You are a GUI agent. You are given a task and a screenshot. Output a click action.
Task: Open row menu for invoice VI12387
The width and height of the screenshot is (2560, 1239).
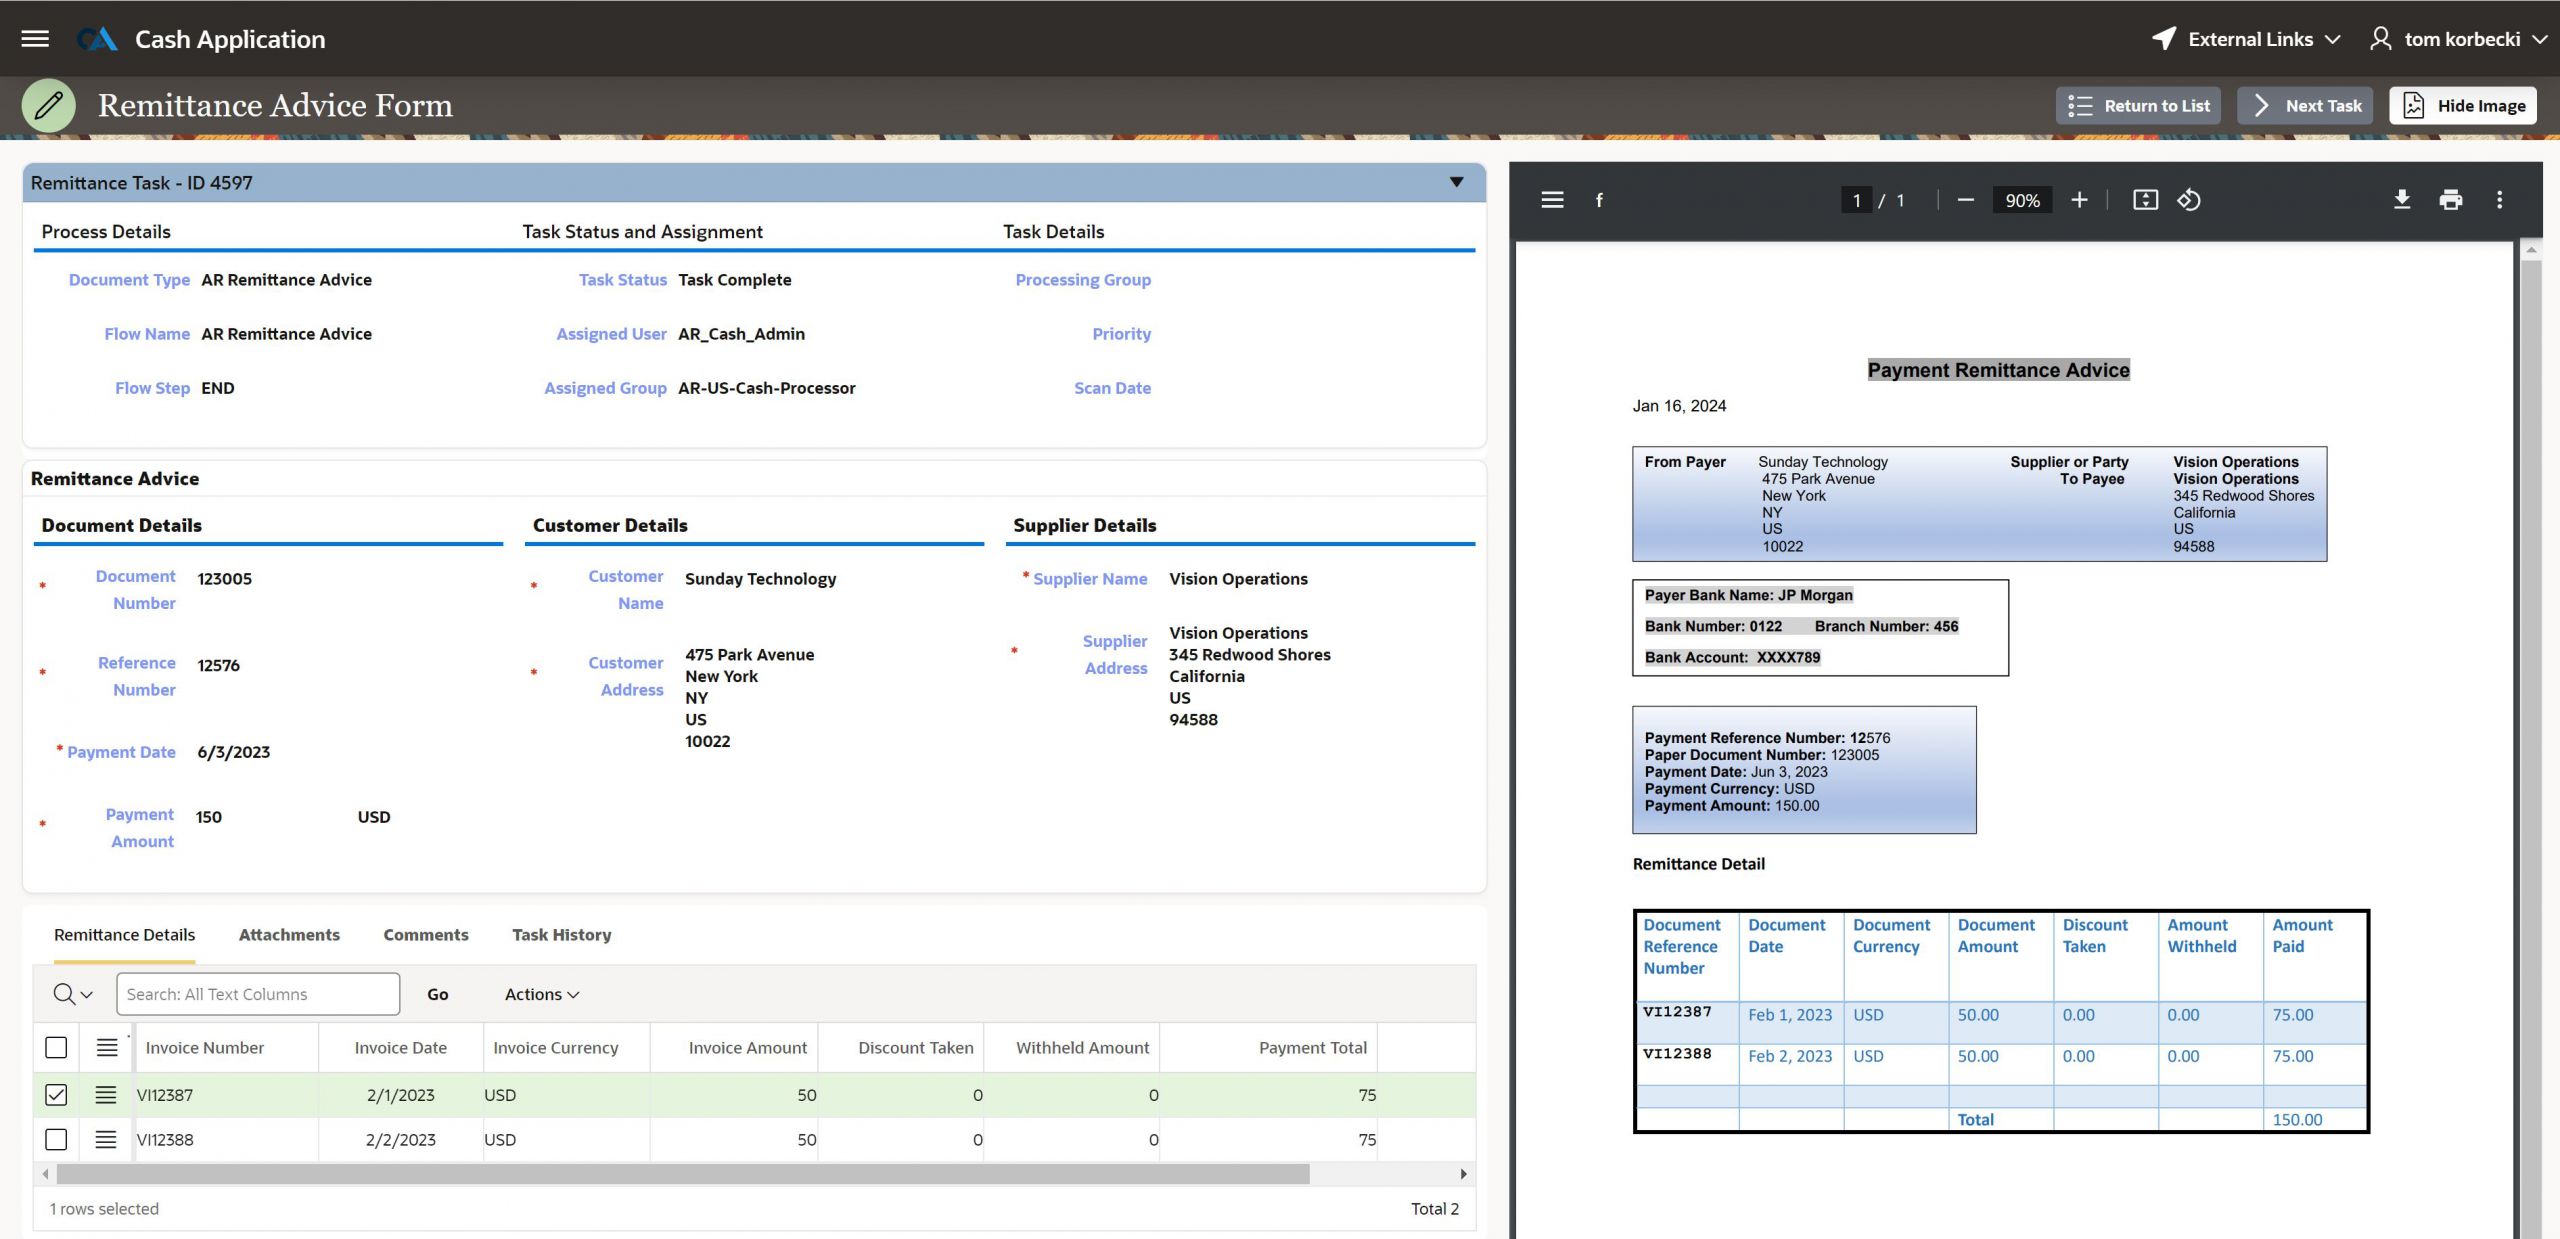[105, 1095]
